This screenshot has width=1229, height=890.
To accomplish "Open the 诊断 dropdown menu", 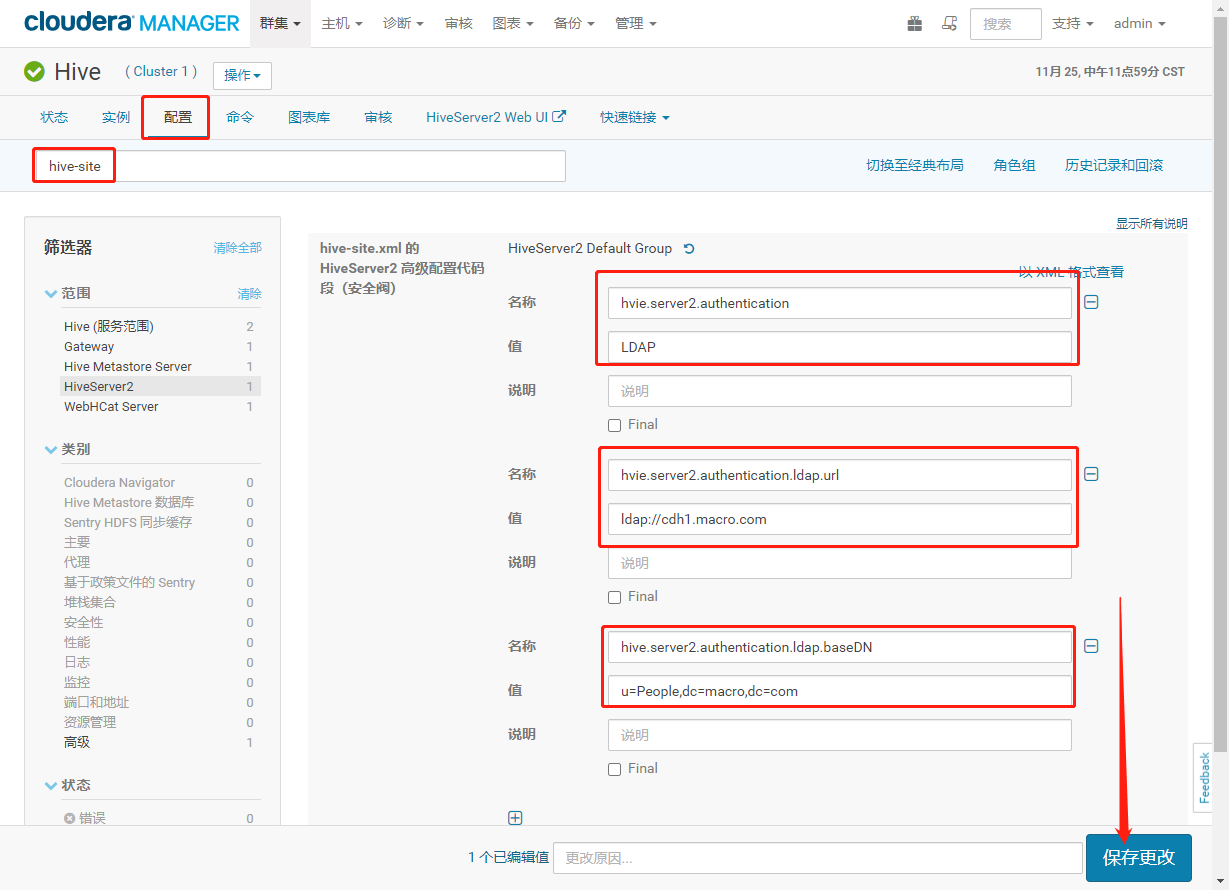I will [x=403, y=23].
